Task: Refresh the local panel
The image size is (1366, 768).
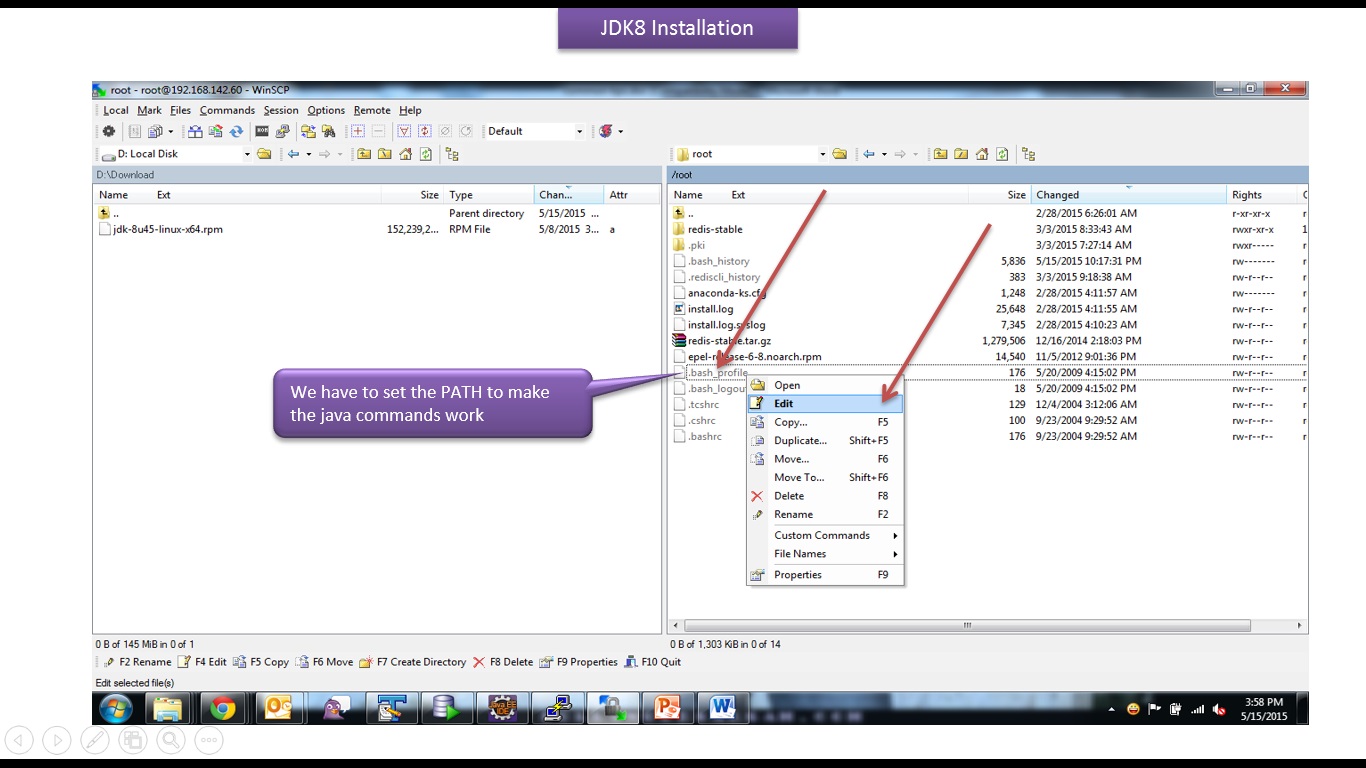Action: tap(425, 154)
